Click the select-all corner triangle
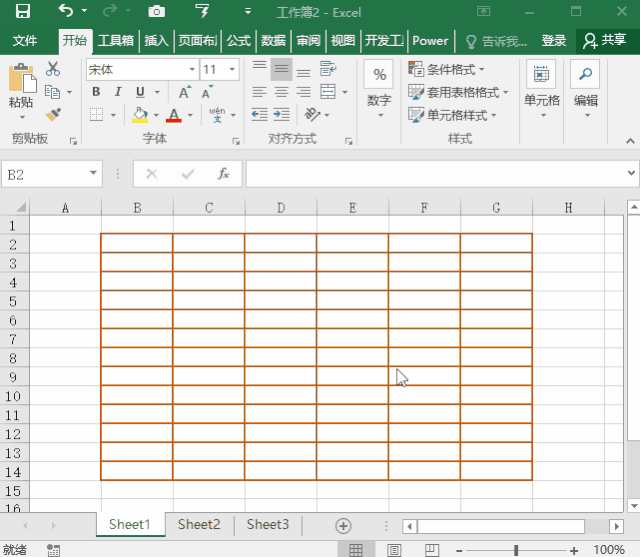 pyautogui.click(x=20, y=207)
